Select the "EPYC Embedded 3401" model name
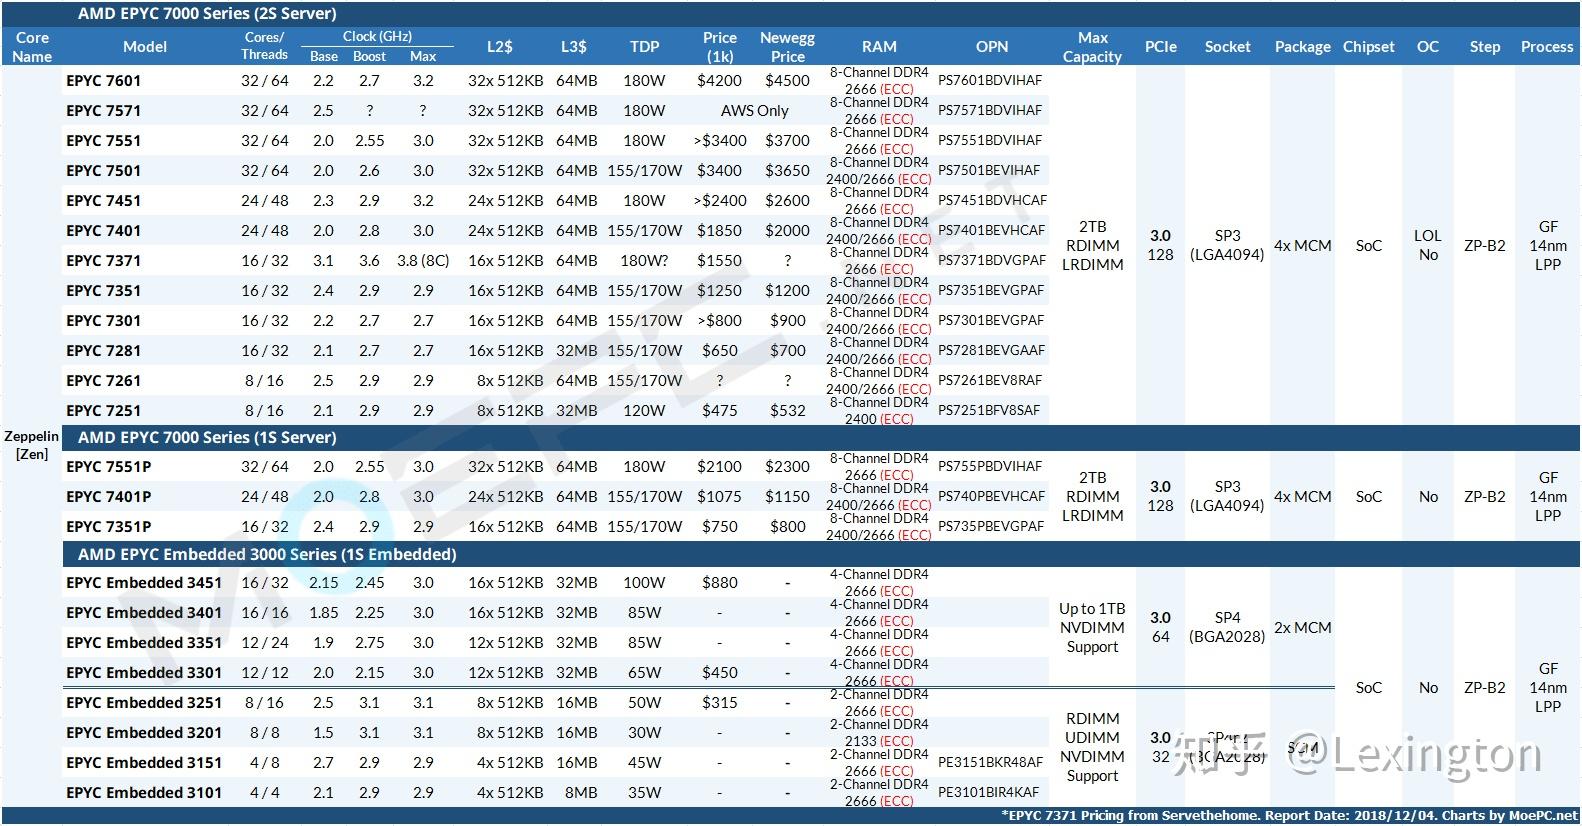 tap(144, 613)
